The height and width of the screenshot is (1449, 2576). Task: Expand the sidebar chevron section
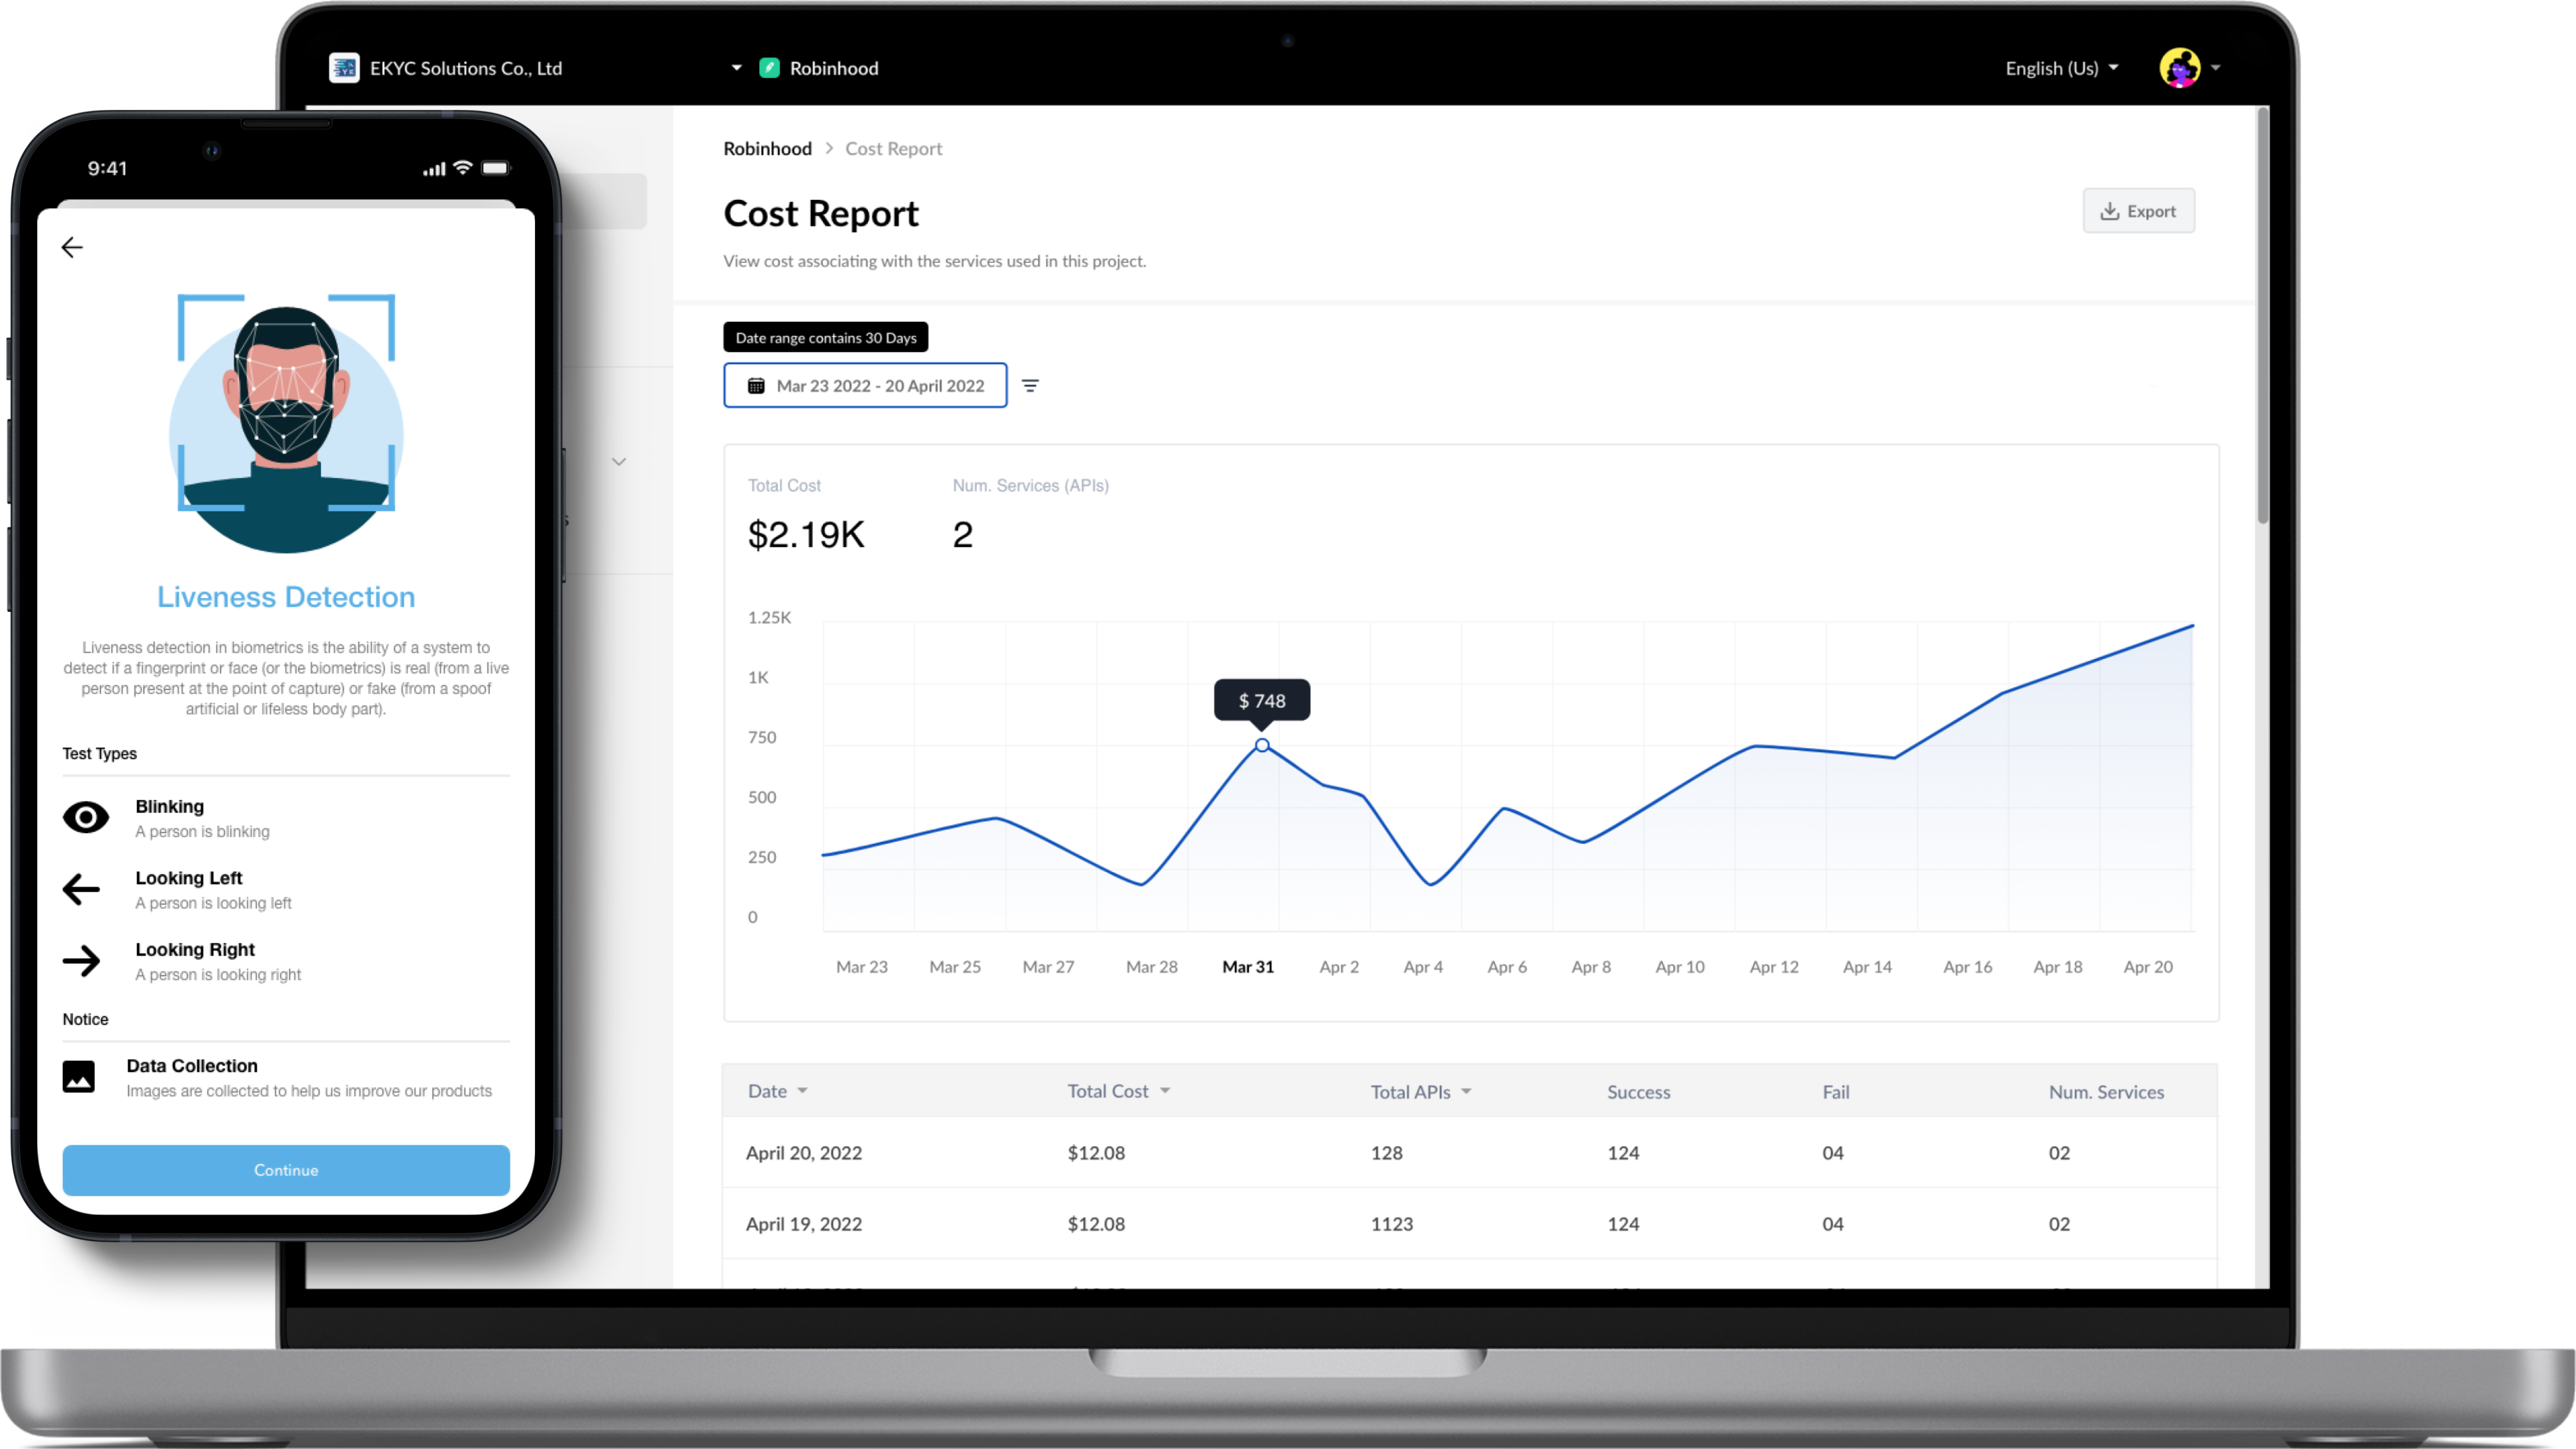(619, 461)
